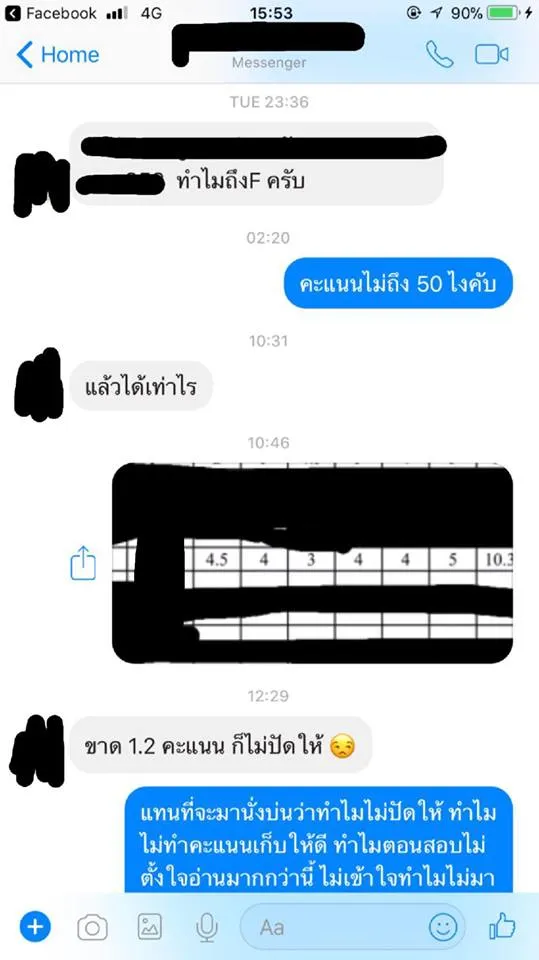Select the blue message about 50 points
This screenshot has width=539, height=960.
pyautogui.click(x=398, y=283)
